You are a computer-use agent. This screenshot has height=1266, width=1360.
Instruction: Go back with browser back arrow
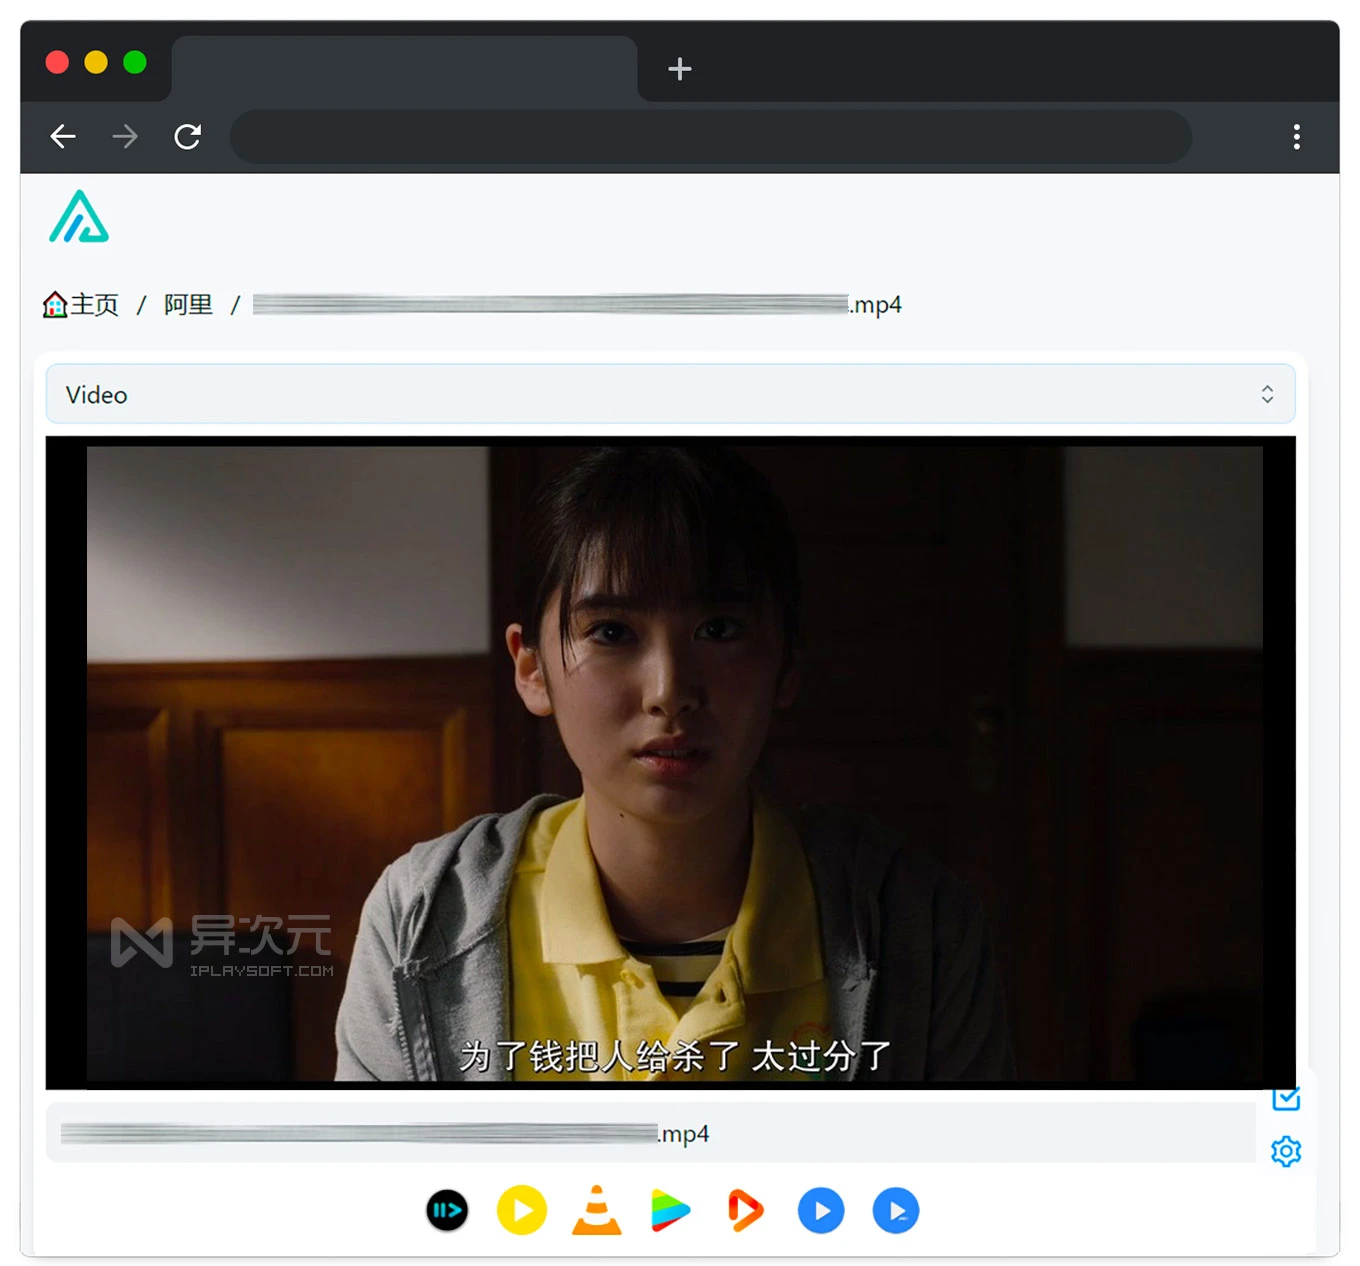pyautogui.click(x=63, y=136)
